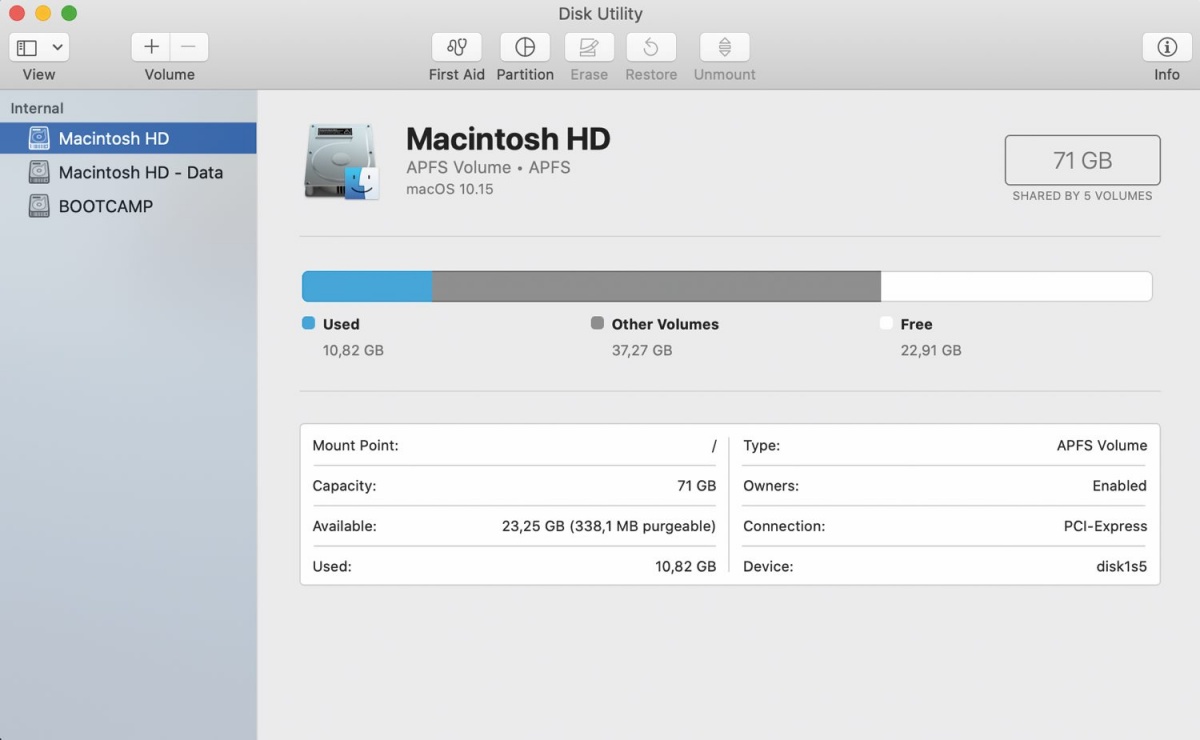
Task: Click the white Free legend swatch
Action: pyautogui.click(x=885, y=323)
